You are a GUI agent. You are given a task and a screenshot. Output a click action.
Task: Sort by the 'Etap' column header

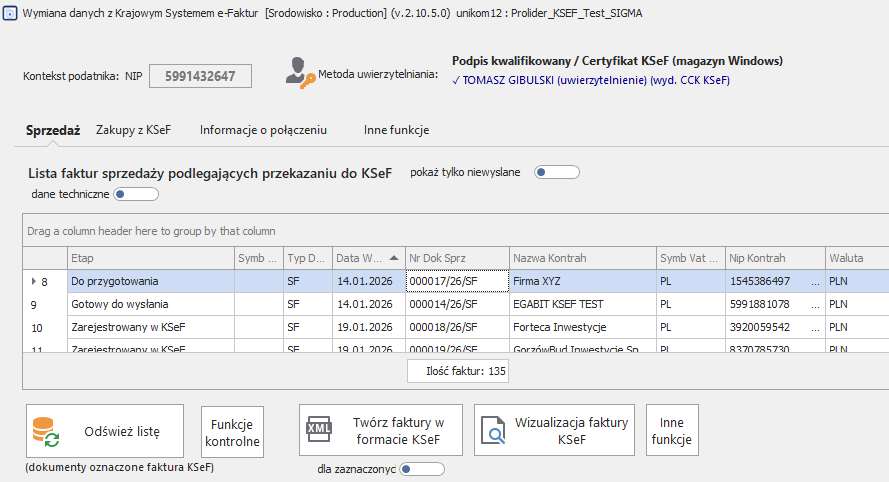click(x=150, y=258)
